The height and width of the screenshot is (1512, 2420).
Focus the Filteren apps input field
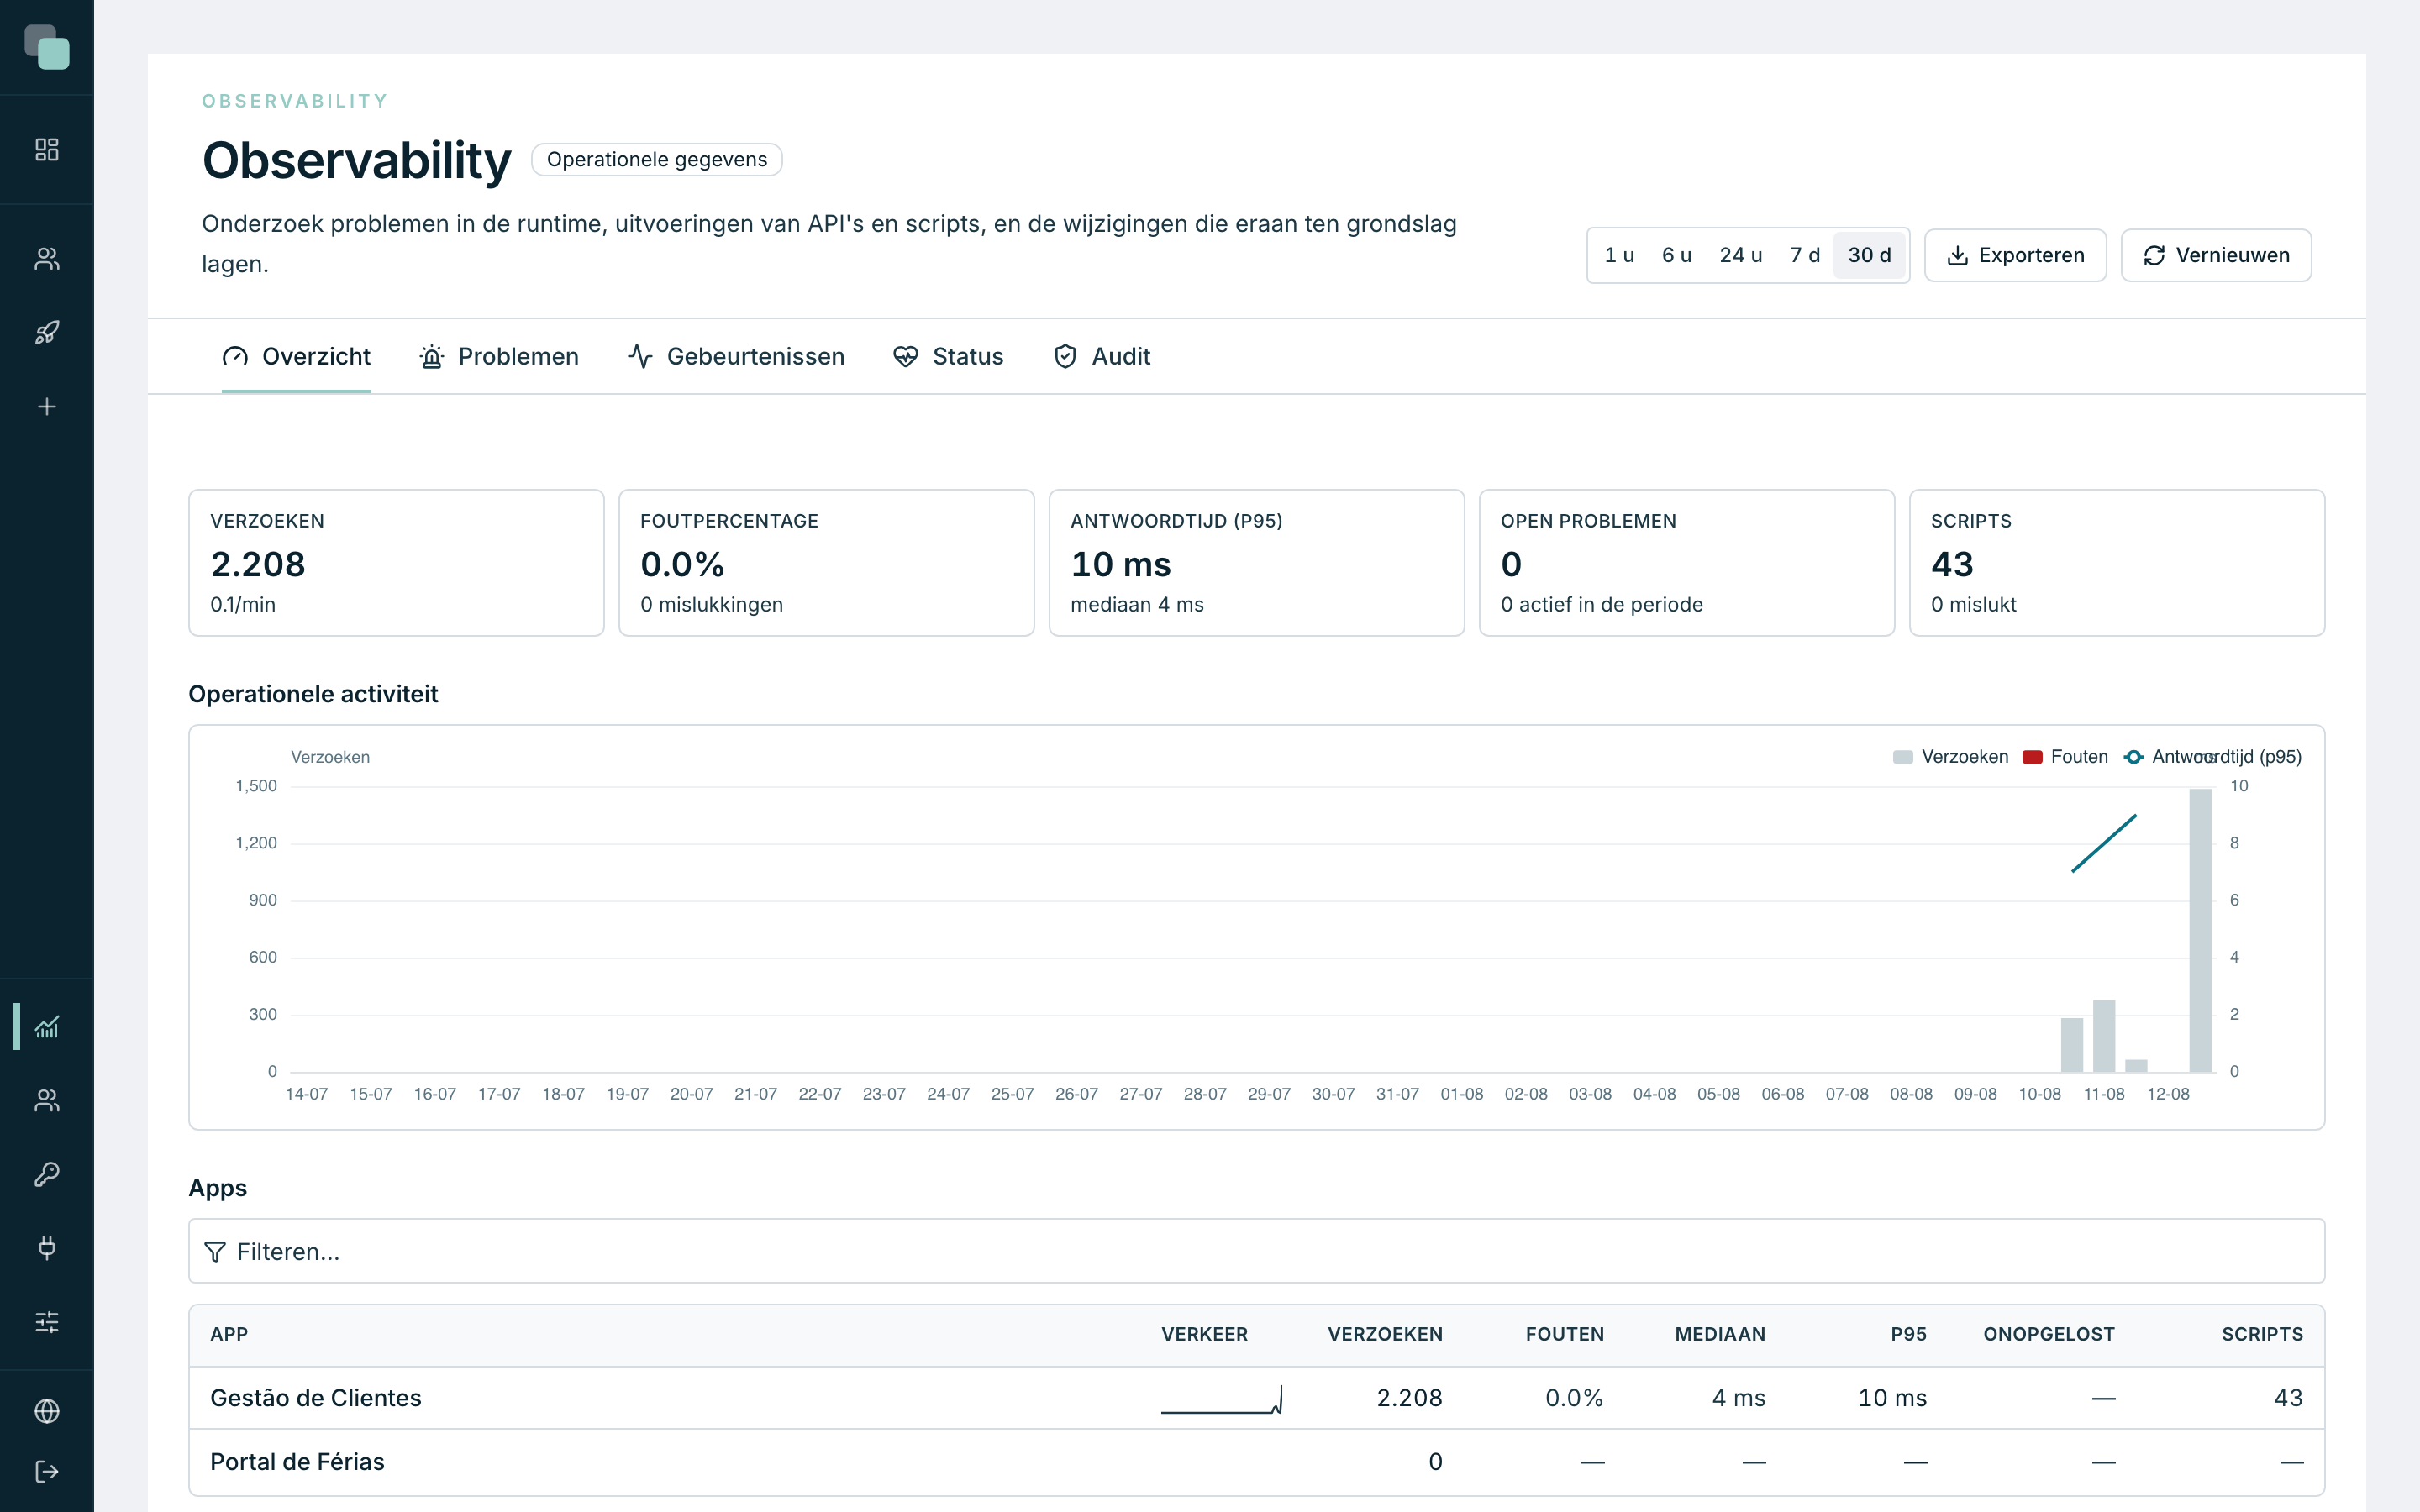(x=1256, y=1251)
